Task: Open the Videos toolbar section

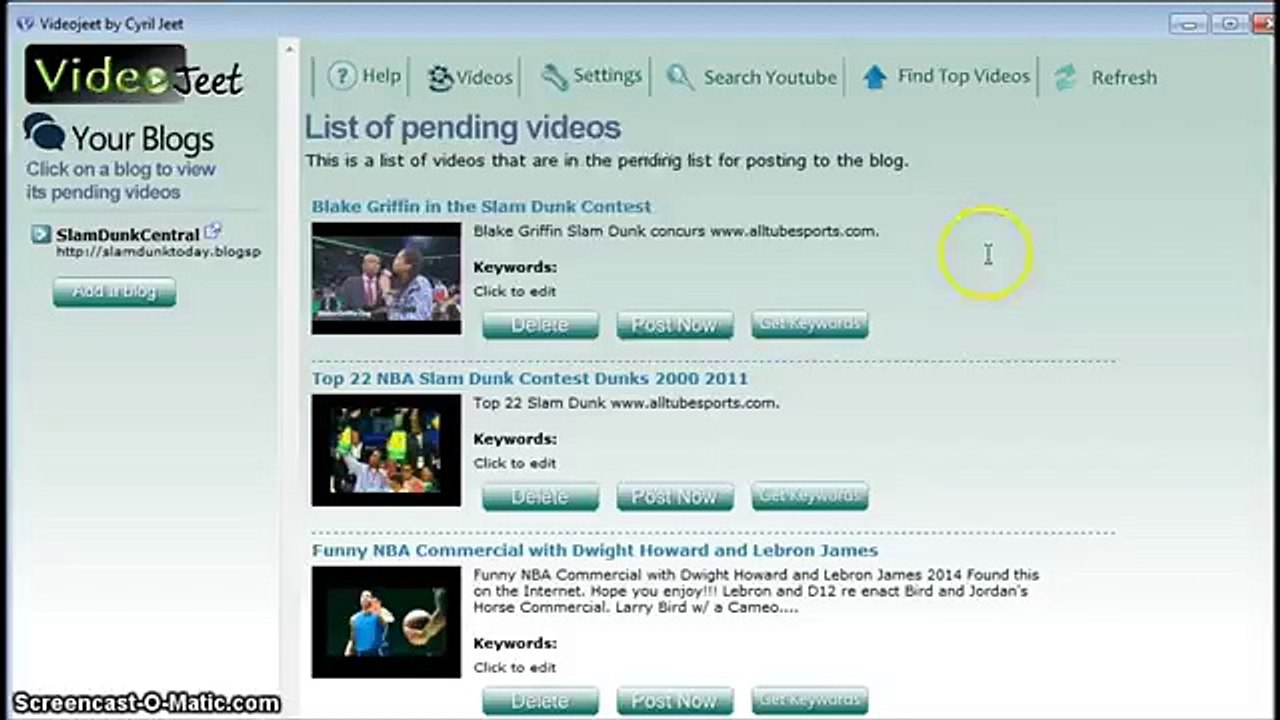Action: tap(469, 77)
